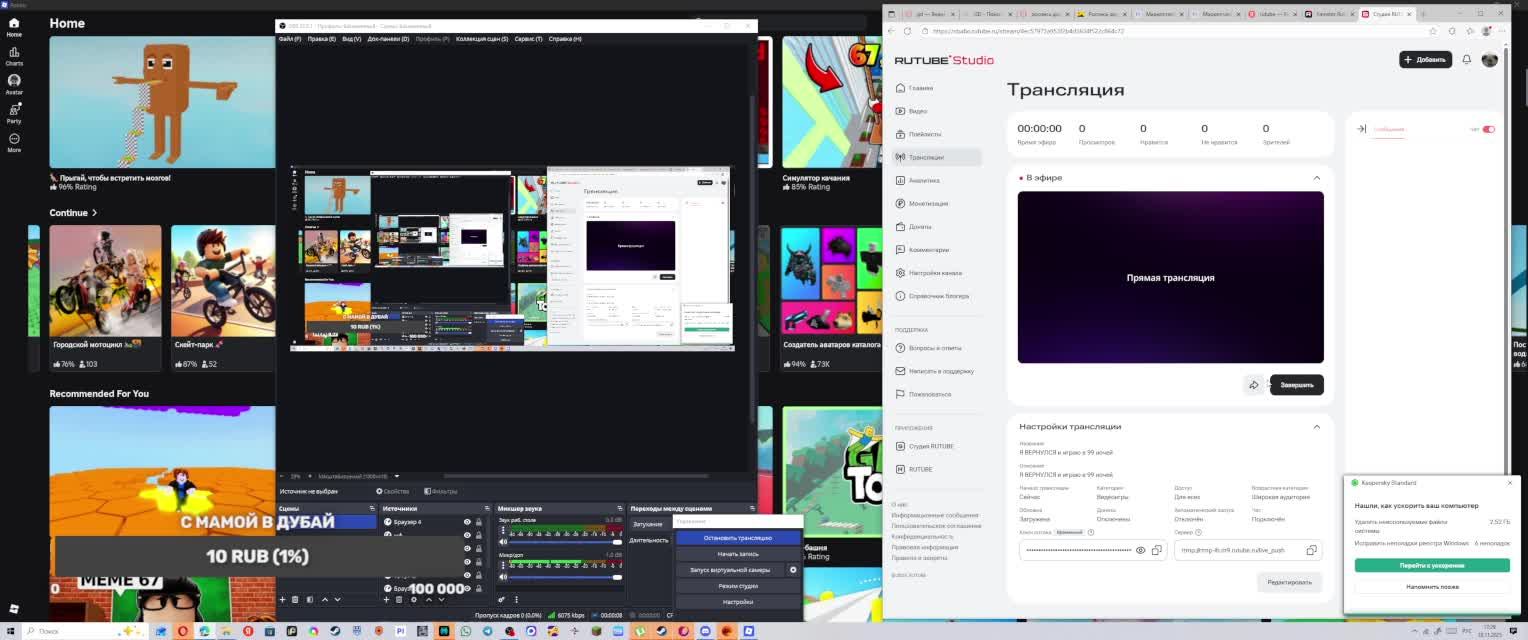Click Charts in Roblox left sidebar
This screenshot has height=640, width=1528.
click(14, 56)
